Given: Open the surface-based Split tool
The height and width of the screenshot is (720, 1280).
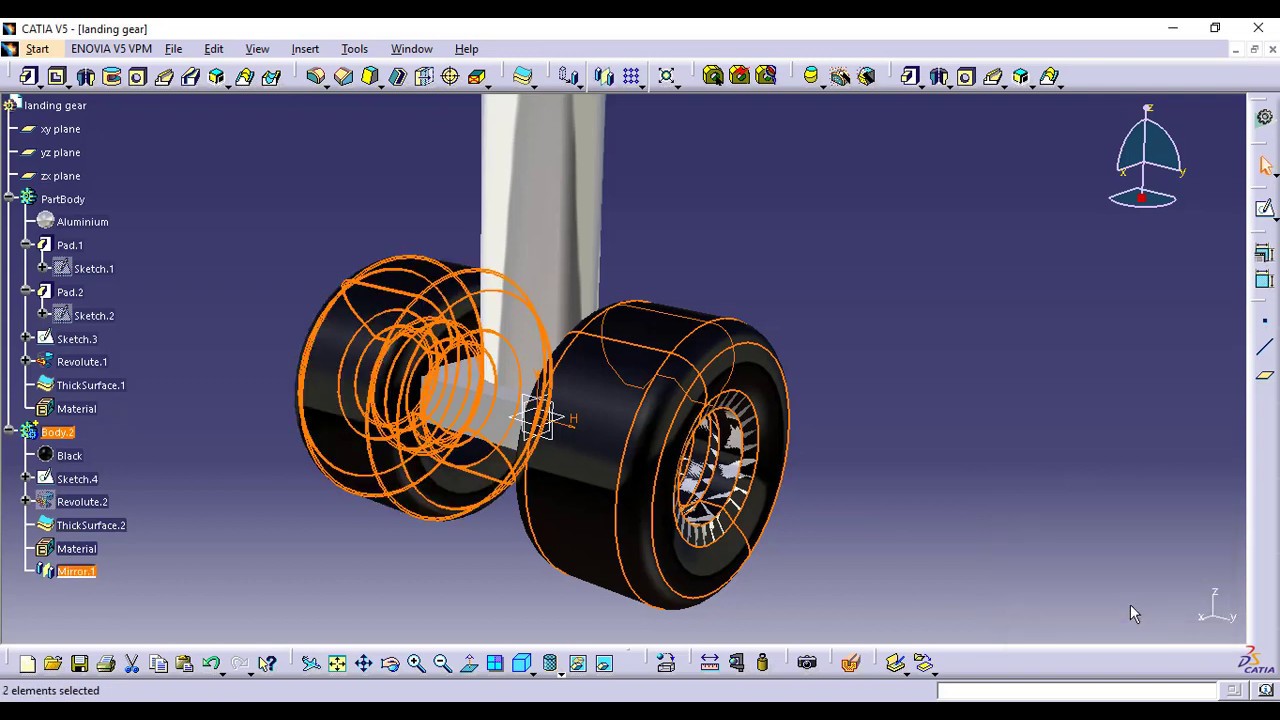Looking at the screenshot, I should [x=523, y=76].
